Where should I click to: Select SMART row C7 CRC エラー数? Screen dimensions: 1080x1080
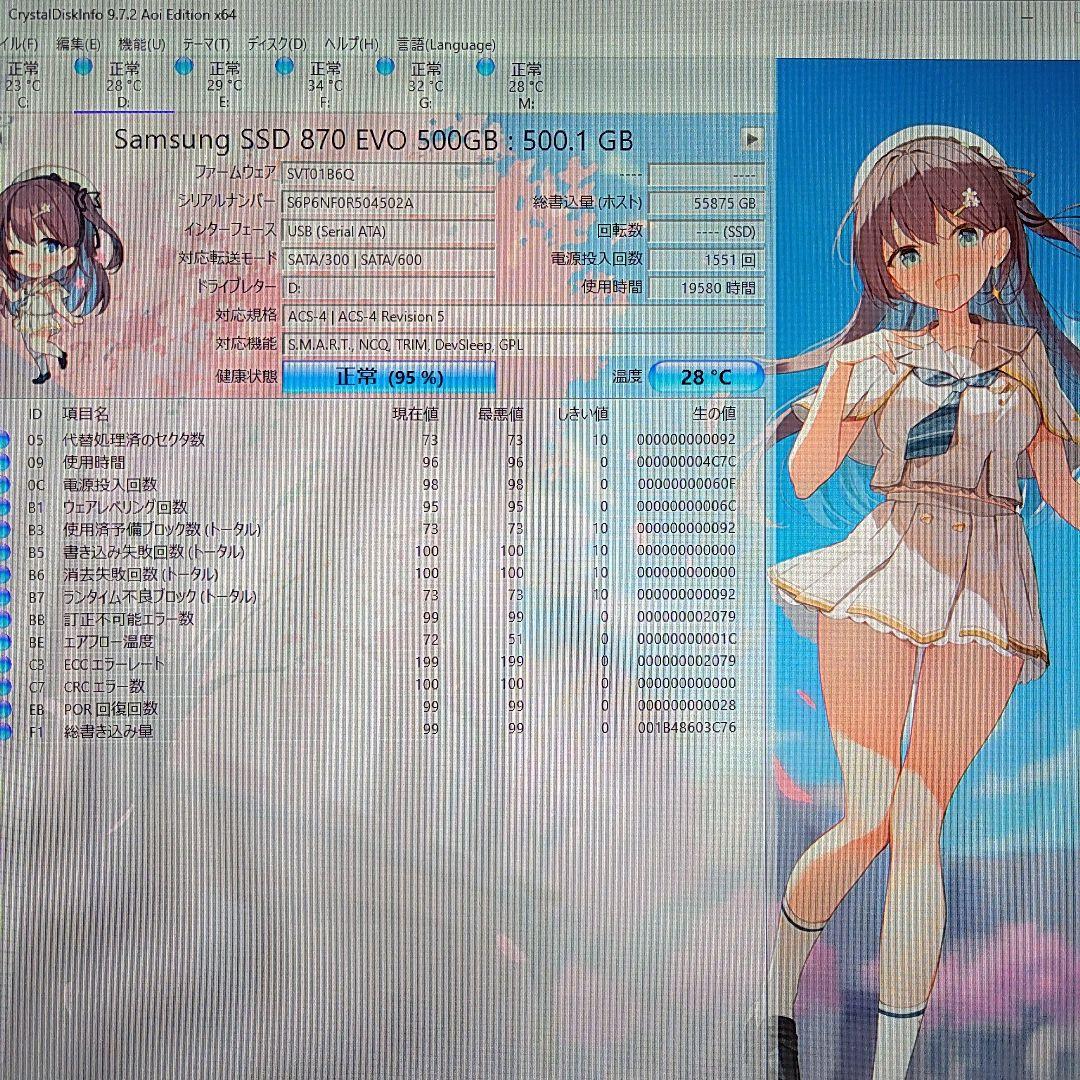coord(382,685)
